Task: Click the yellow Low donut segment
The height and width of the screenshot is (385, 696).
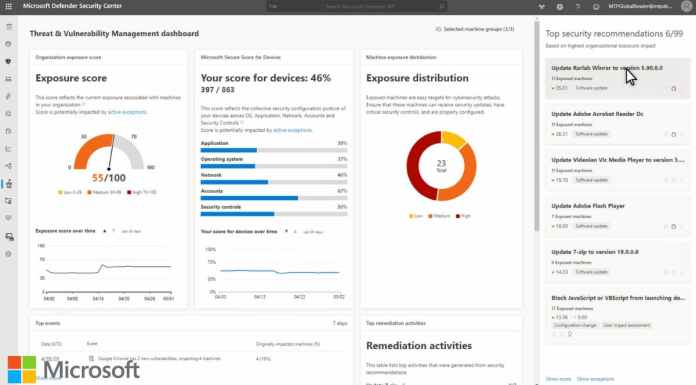Action: tap(453, 139)
